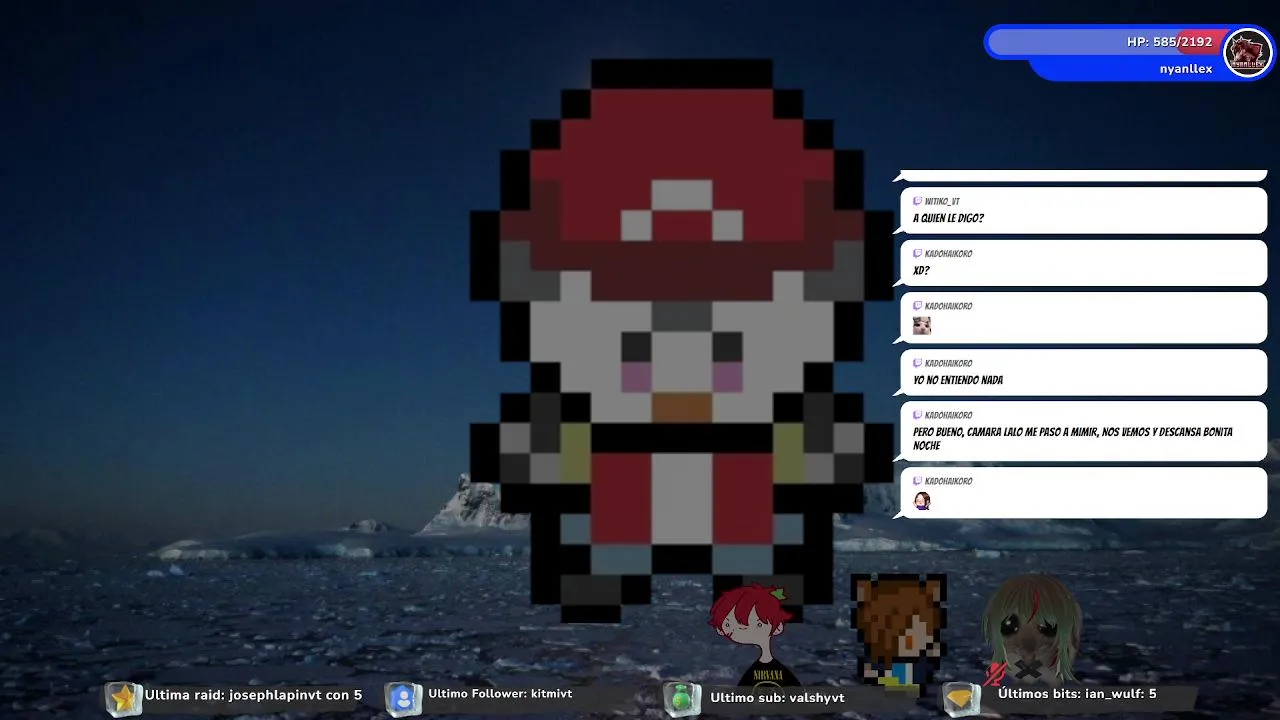Select the green-haired avatar with X mouth
This screenshot has width=1280, height=720.
(1031, 630)
